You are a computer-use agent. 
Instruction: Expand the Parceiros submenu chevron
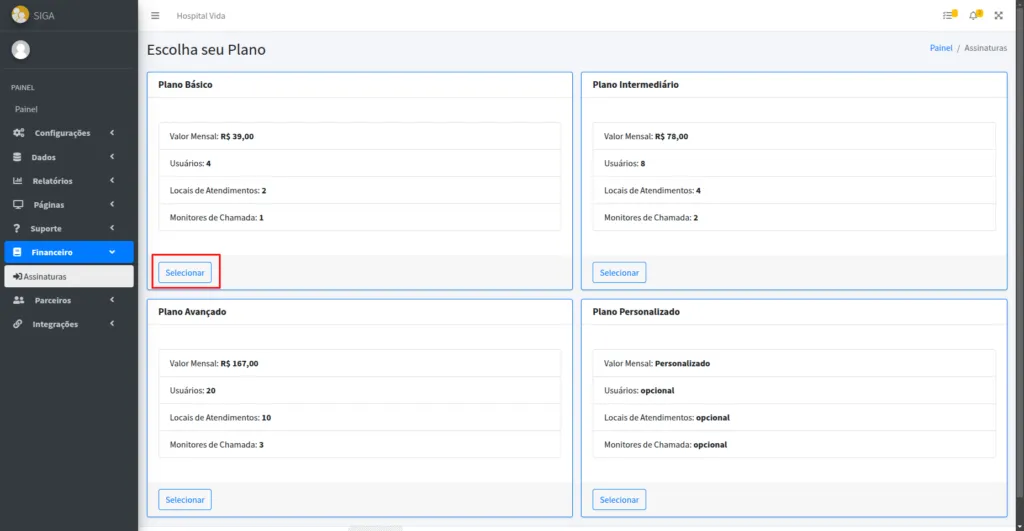pos(112,300)
